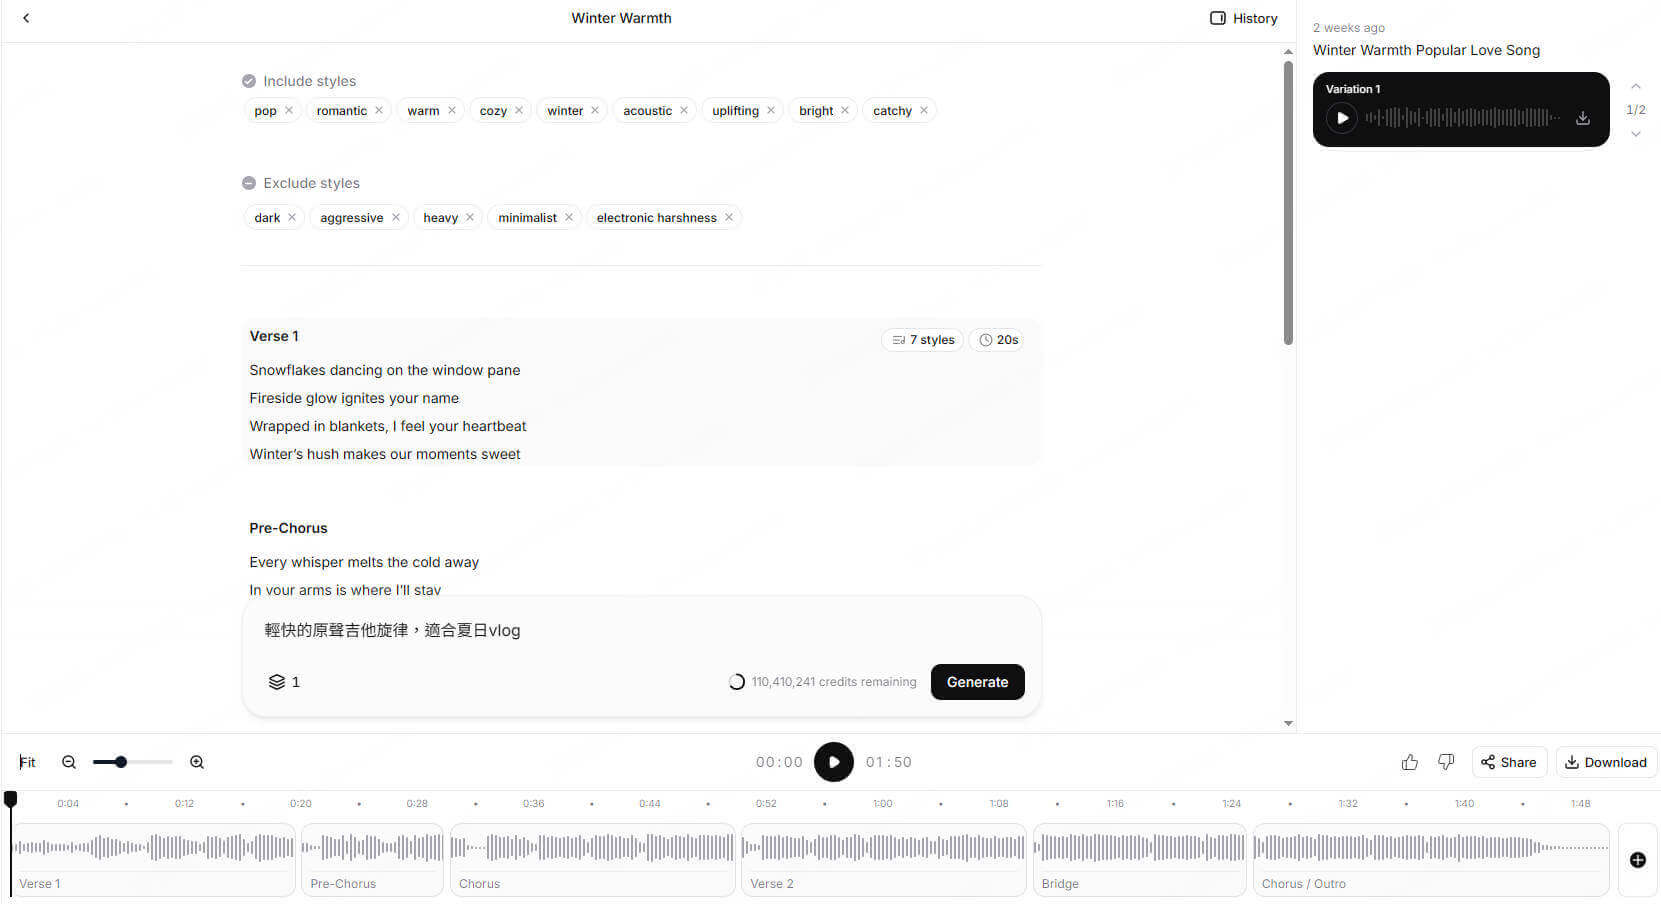Open the History panel icon
The width and height of the screenshot is (1661, 904).
coord(1218,18)
